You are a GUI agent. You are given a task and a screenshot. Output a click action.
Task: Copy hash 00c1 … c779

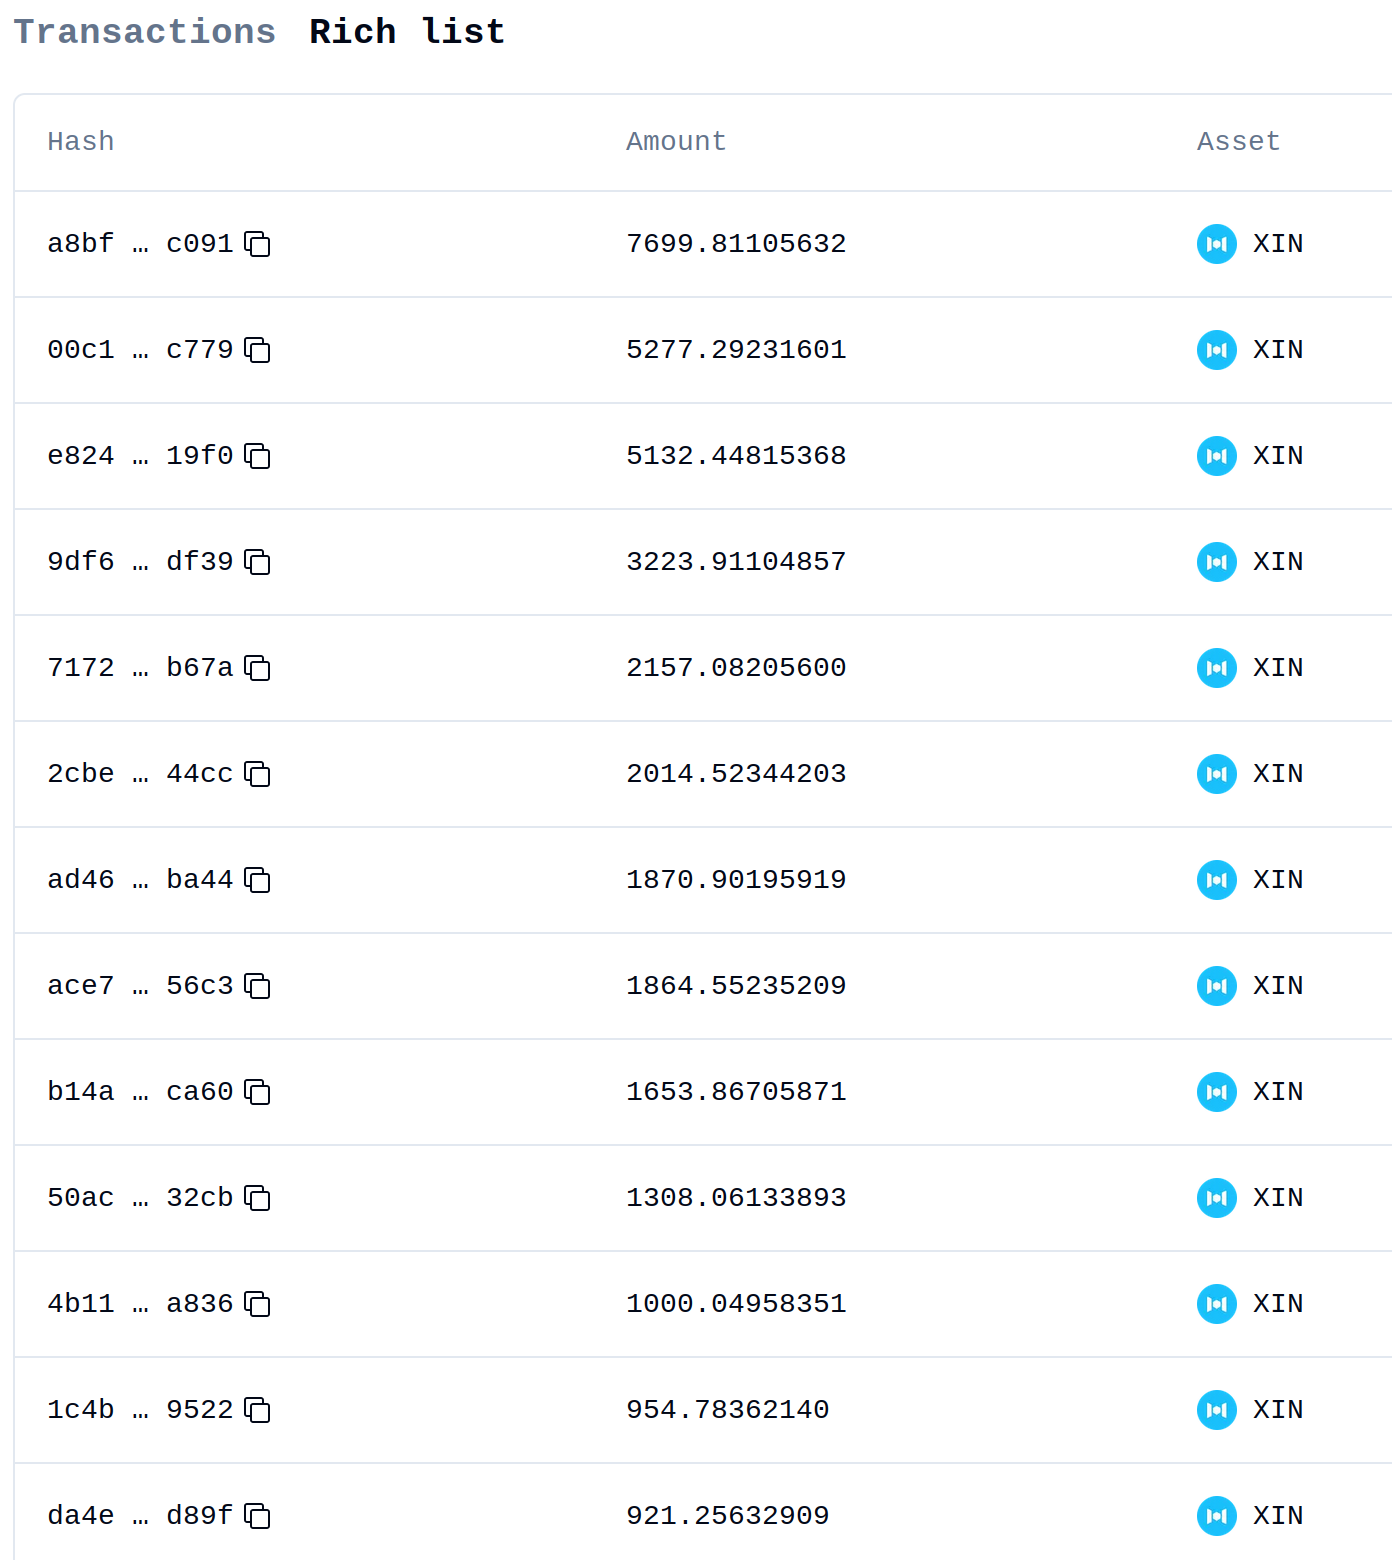pyautogui.click(x=258, y=350)
